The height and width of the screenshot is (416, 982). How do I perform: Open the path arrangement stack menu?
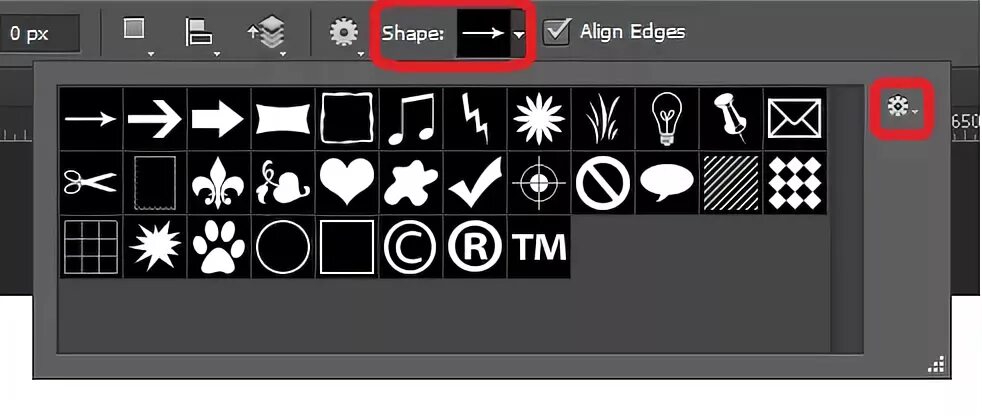[267, 34]
